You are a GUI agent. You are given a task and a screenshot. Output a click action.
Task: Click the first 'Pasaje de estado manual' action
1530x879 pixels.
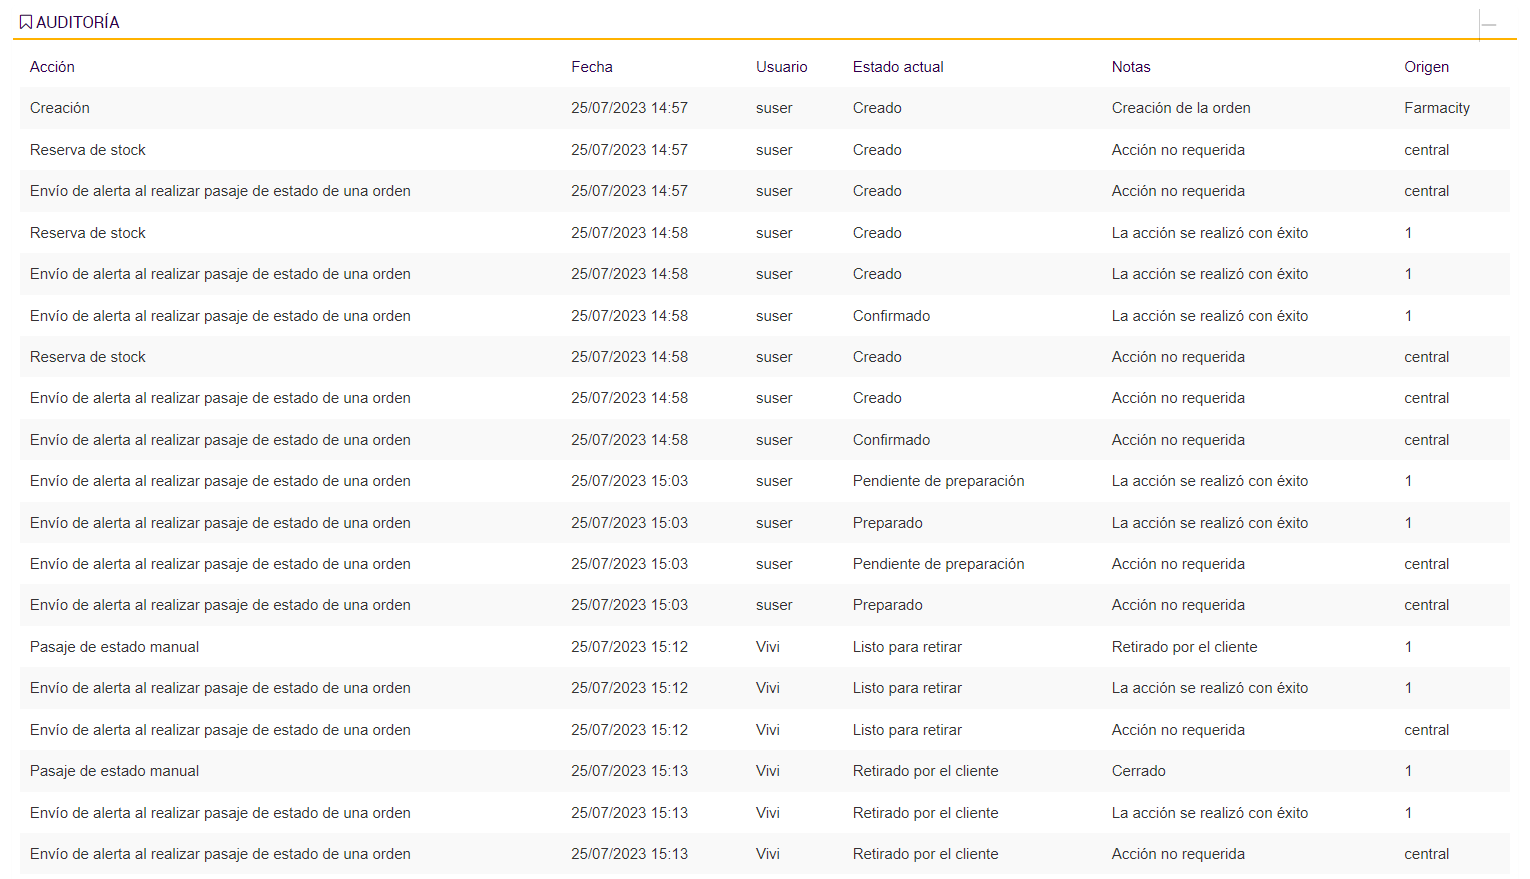(x=115, y=647)
